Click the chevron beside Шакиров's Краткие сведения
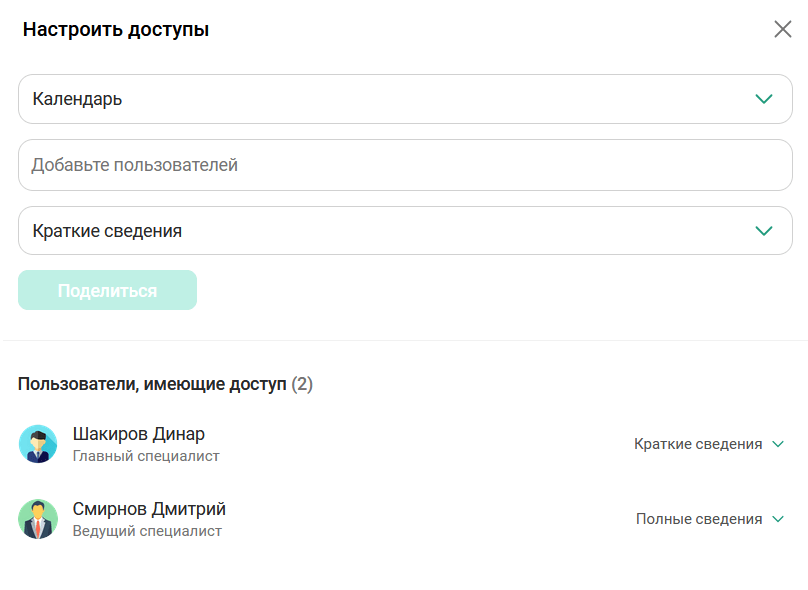 pyautogui.click(x=780, y=443)
